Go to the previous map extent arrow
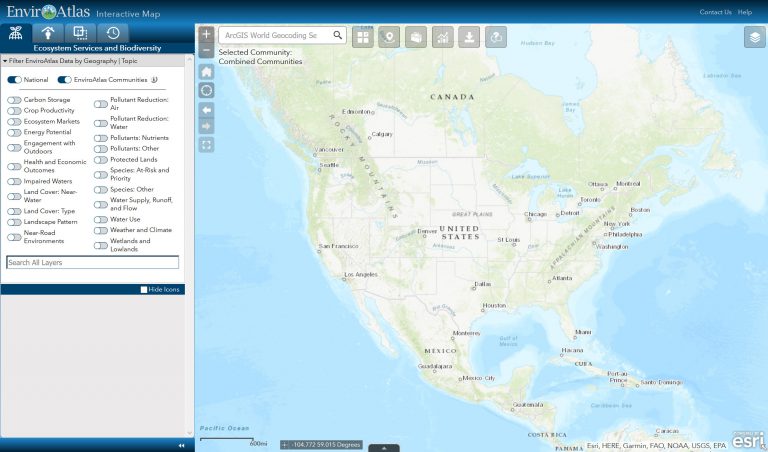 click(206, 109)
